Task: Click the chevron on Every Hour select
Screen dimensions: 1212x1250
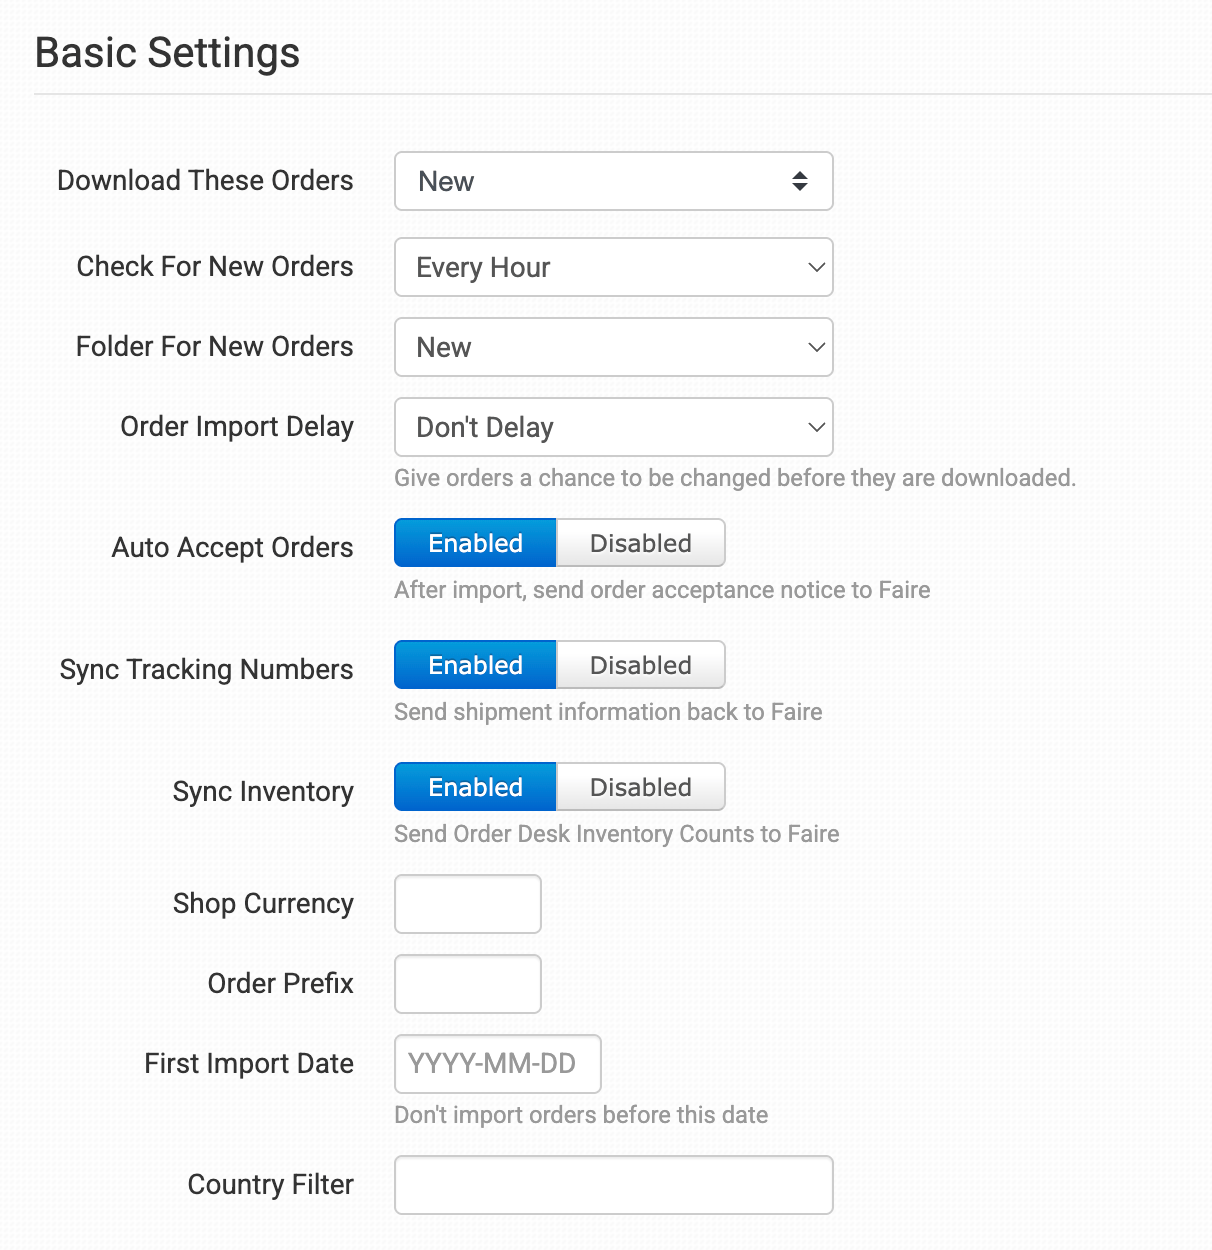Action: (816, 267)
